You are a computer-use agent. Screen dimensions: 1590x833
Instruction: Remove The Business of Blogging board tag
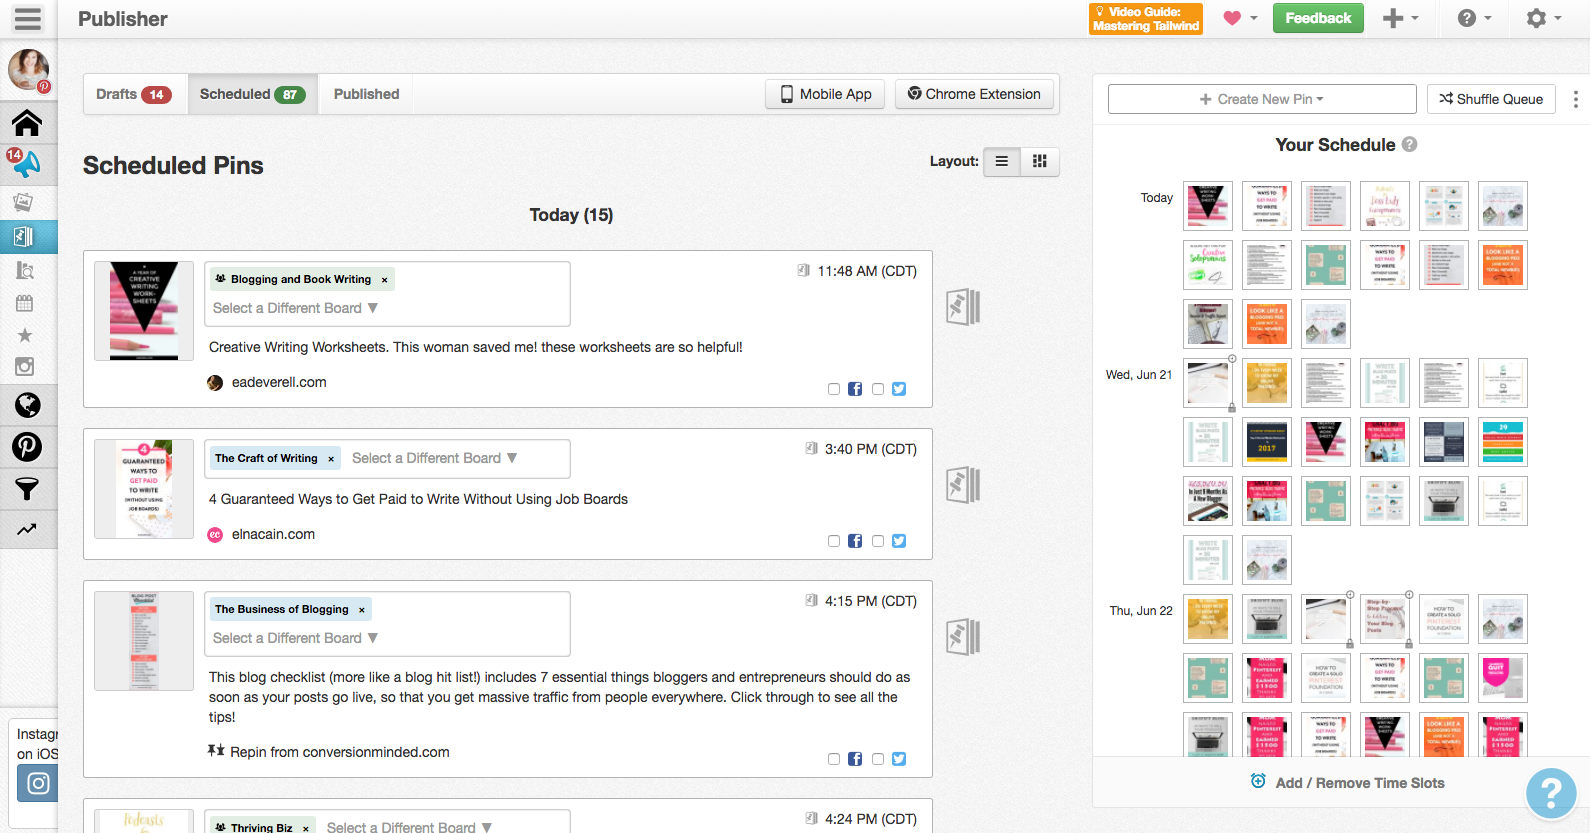click(362, 610)
